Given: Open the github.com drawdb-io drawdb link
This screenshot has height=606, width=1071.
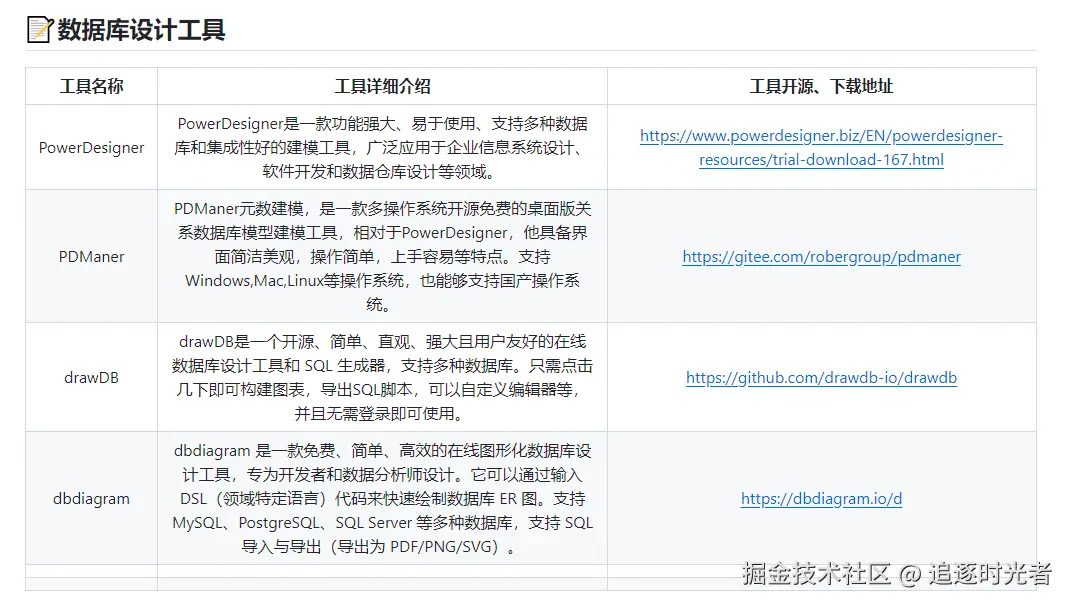Looking at the screenshot, I should (x=821, y=378).
